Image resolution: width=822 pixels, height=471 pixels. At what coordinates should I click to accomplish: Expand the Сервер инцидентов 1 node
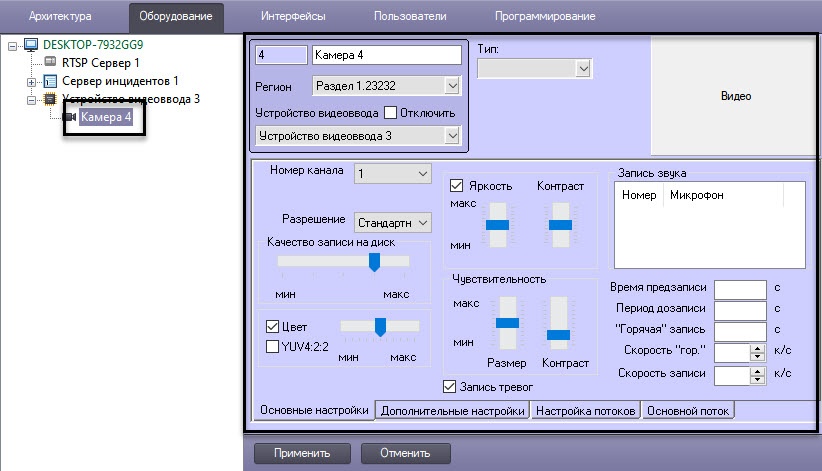[x=32, y=80]
